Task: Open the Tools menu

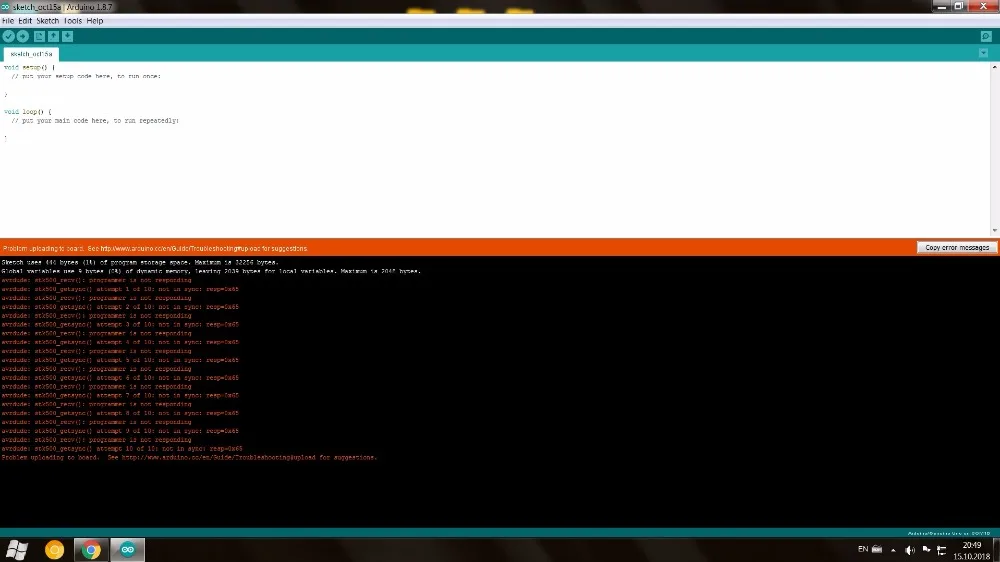Action: (73, 20)
